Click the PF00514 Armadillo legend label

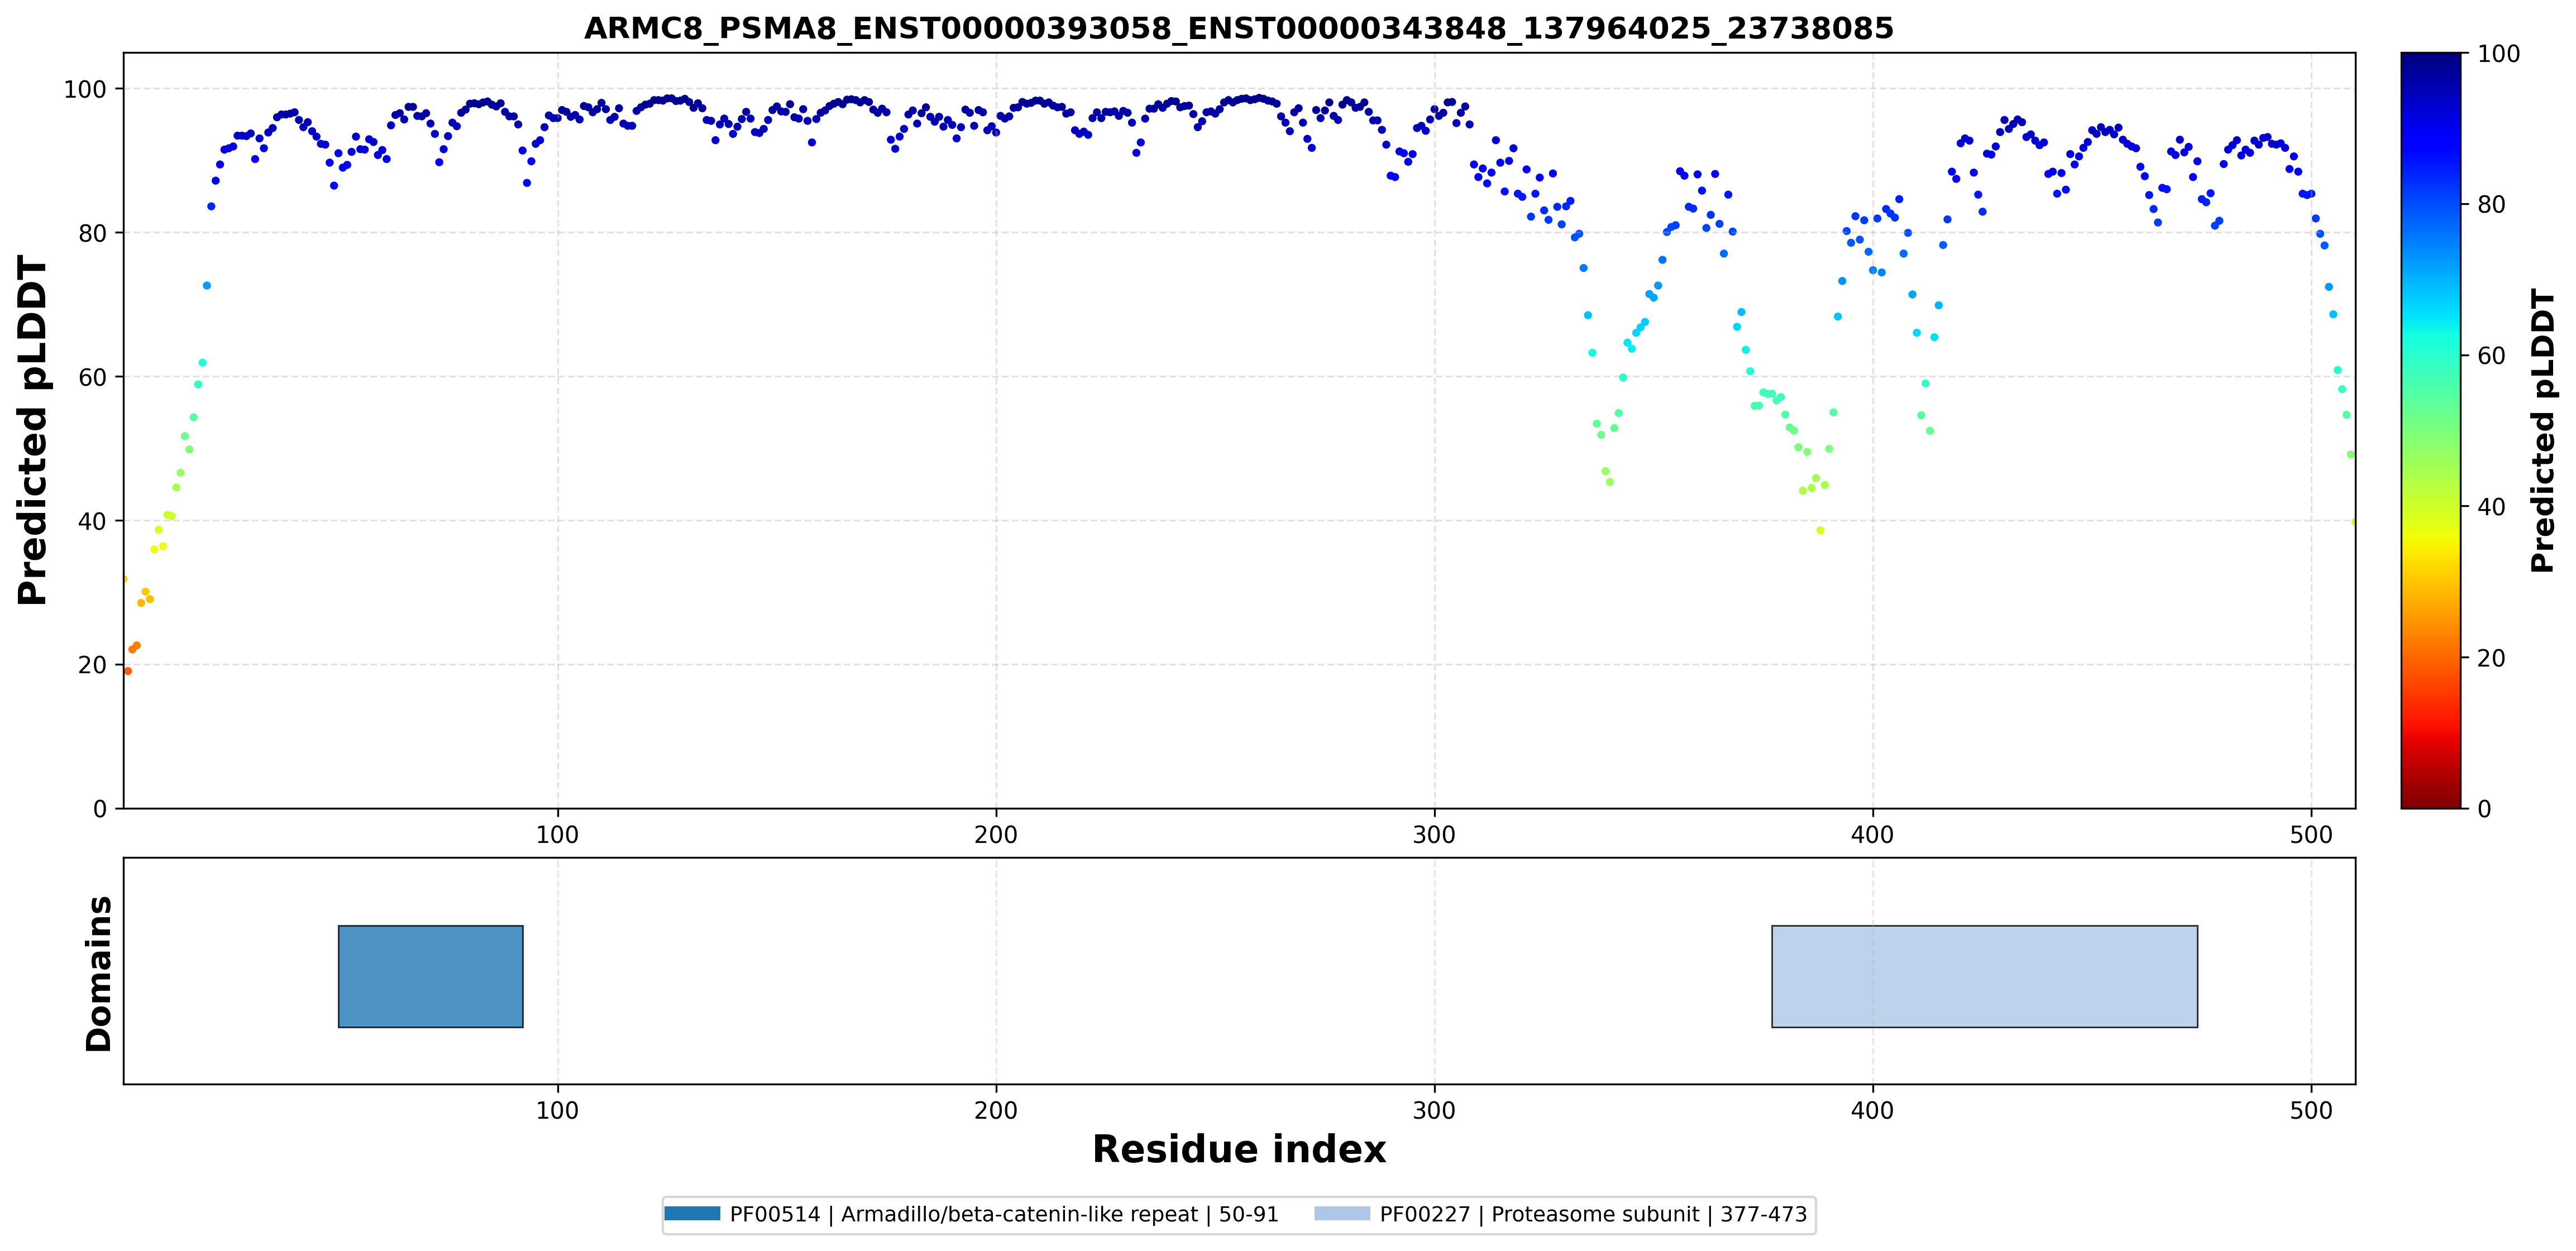click(1004, 1214)
